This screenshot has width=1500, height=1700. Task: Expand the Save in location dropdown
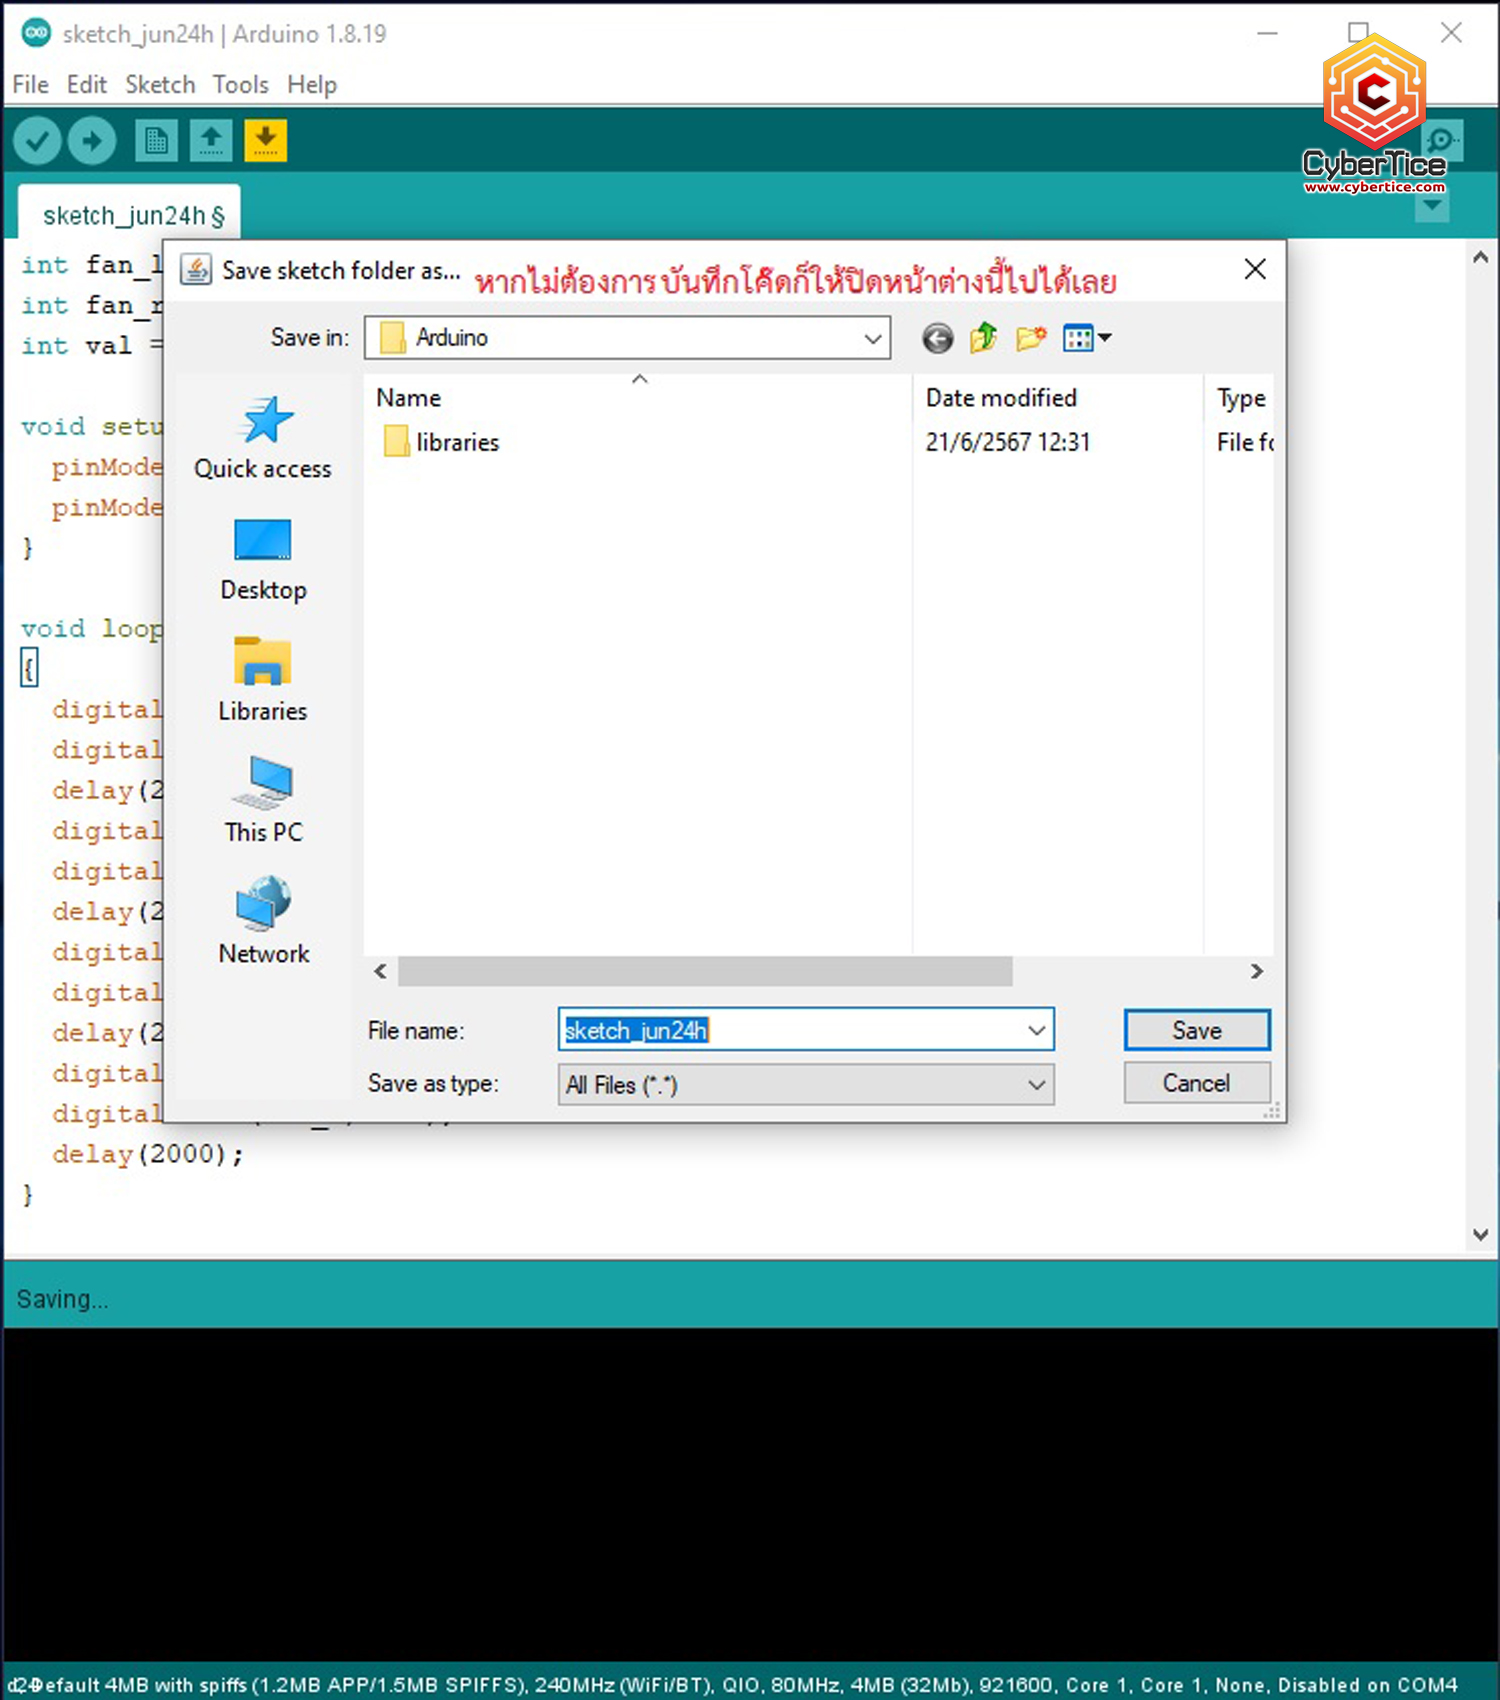point(872,339)
